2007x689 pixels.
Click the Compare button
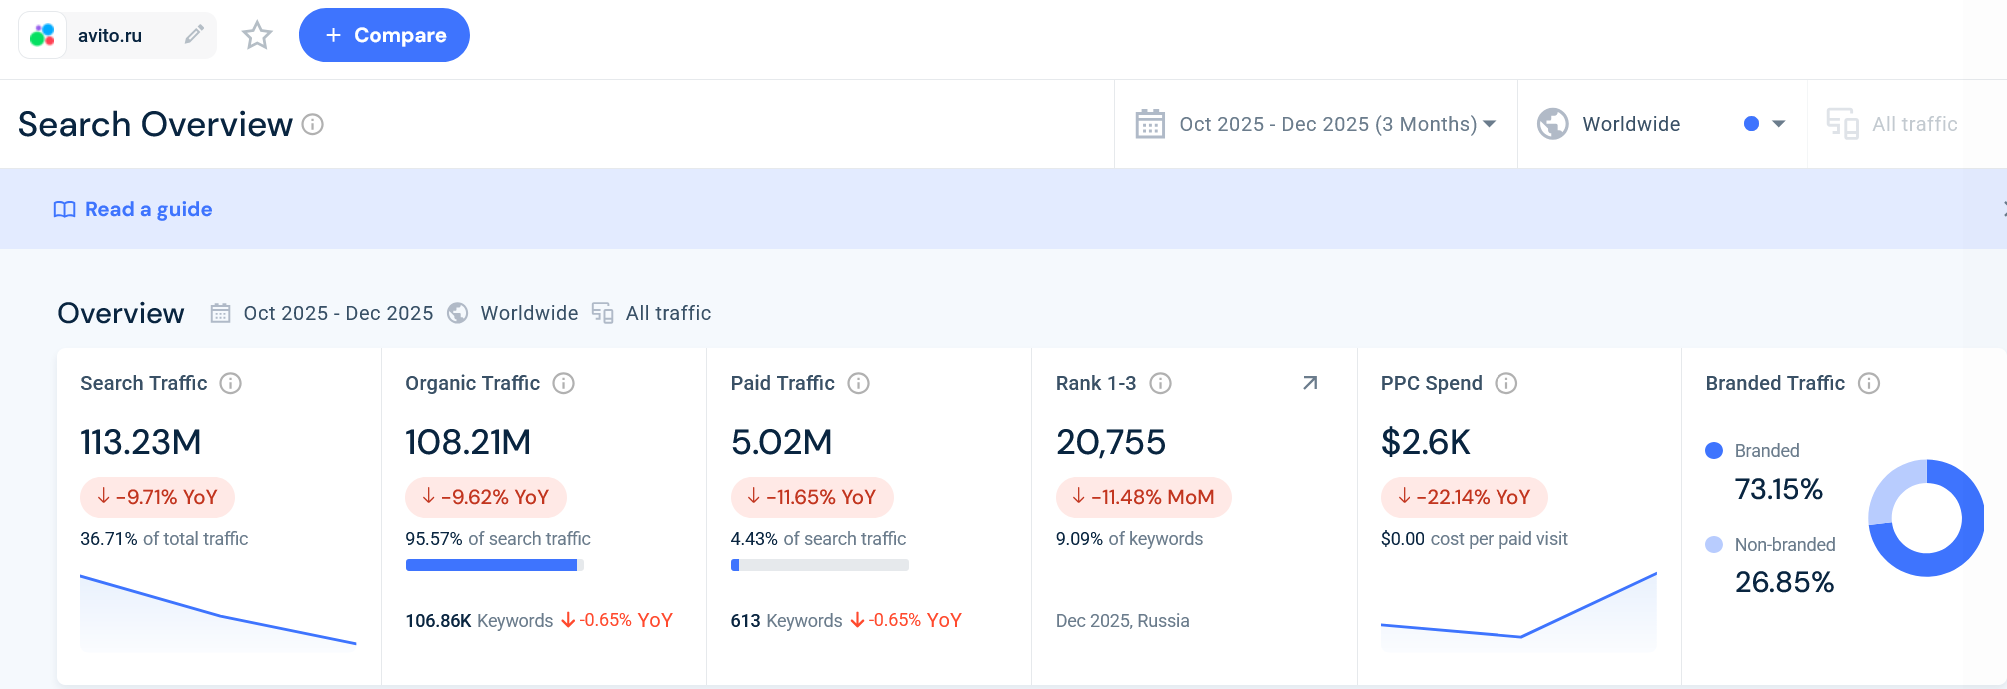coord(384,35)
